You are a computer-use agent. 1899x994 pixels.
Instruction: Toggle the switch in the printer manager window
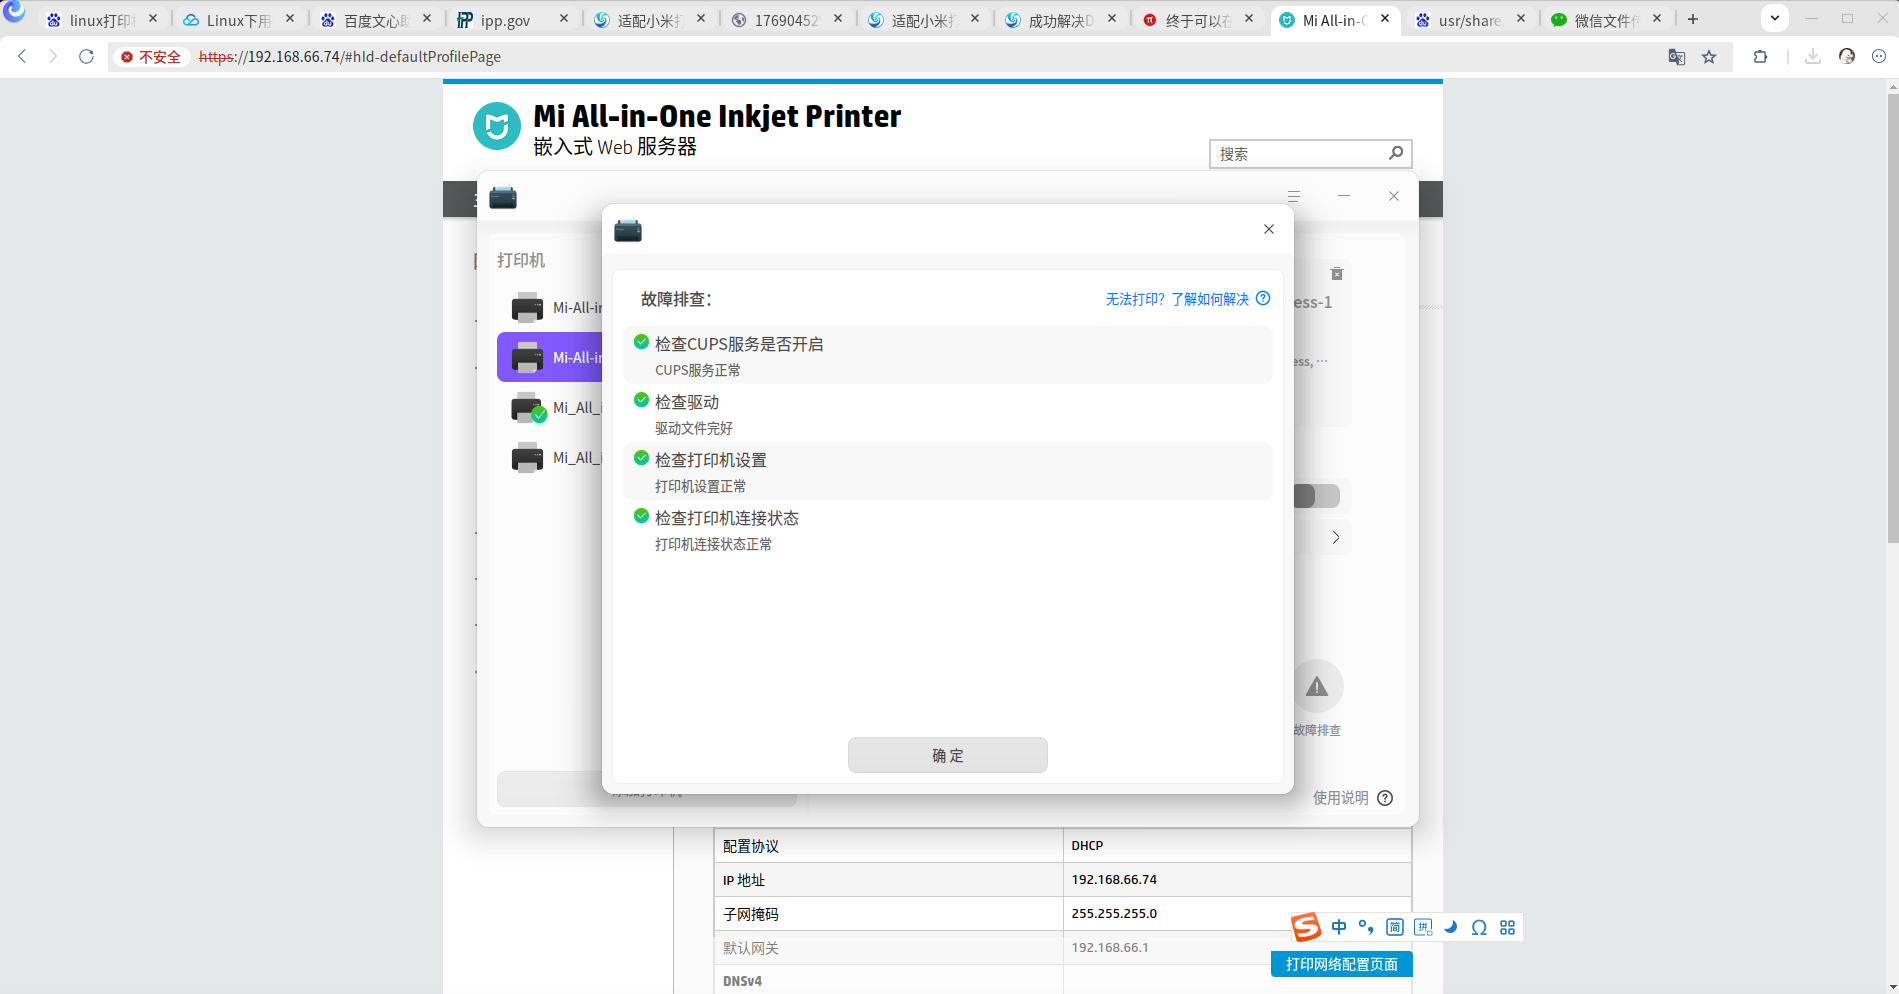tap(1316, 496)
